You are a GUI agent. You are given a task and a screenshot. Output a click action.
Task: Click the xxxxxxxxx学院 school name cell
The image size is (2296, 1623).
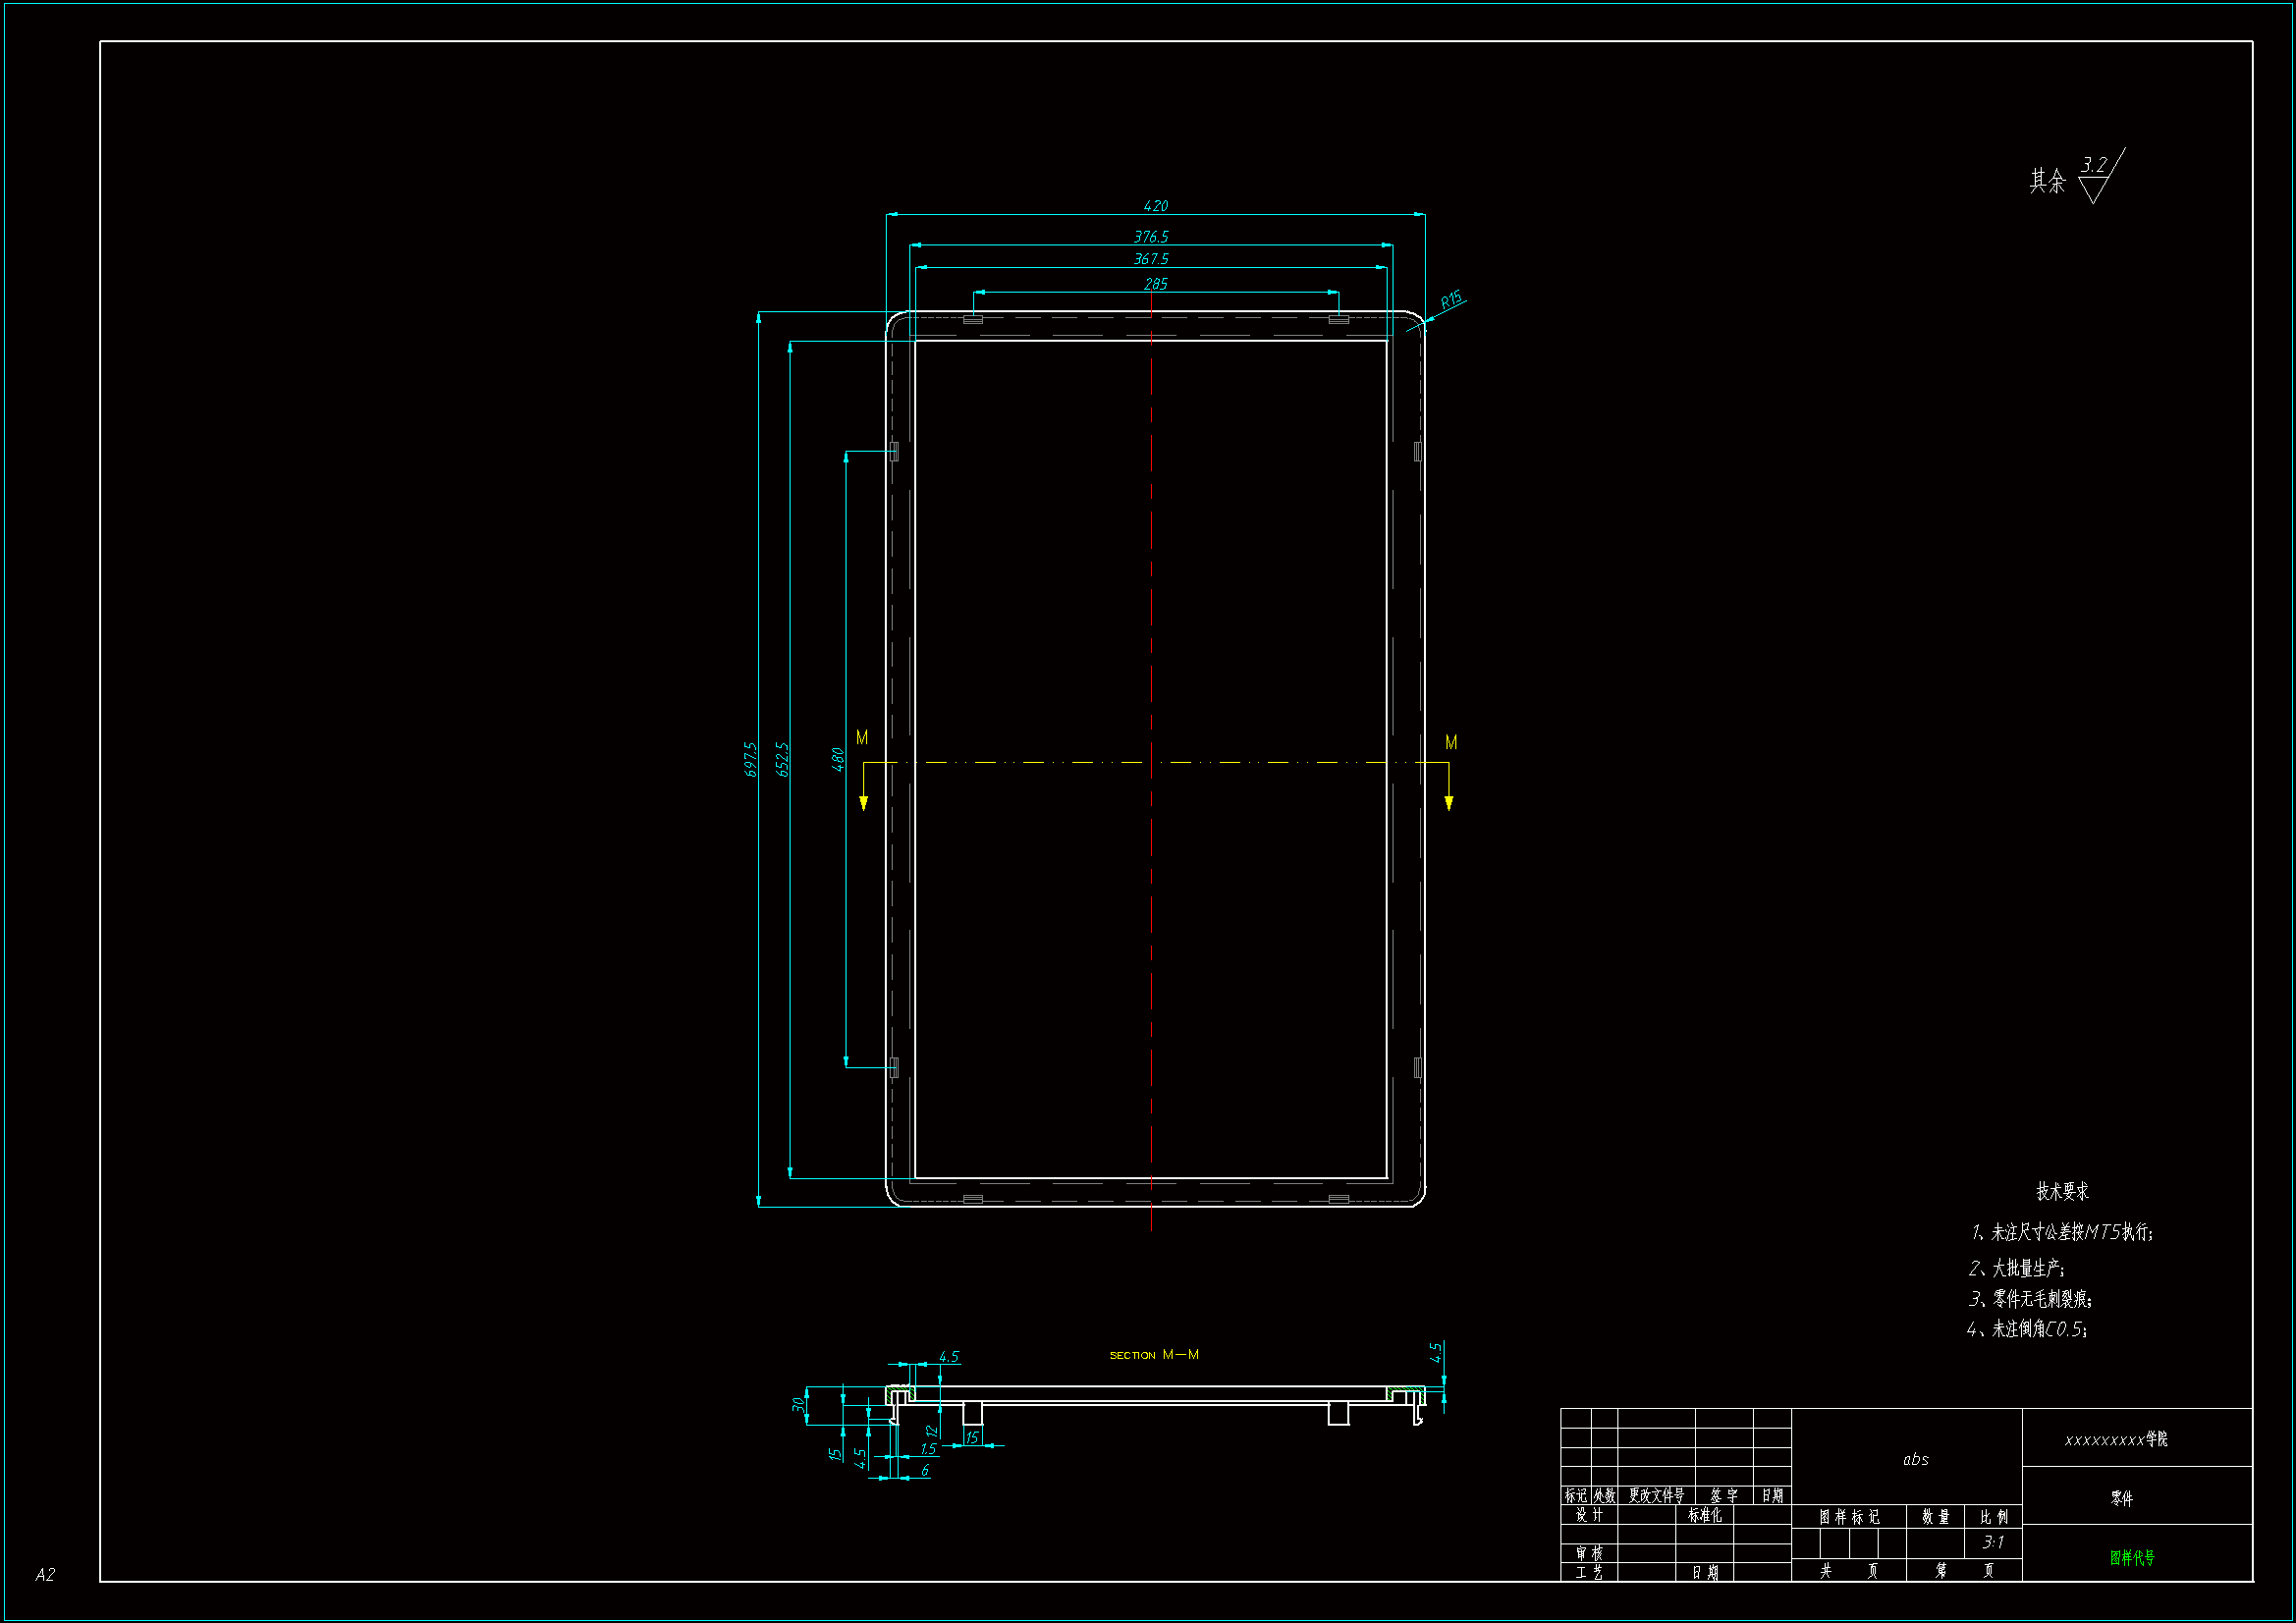(x=2115, y=1440)
